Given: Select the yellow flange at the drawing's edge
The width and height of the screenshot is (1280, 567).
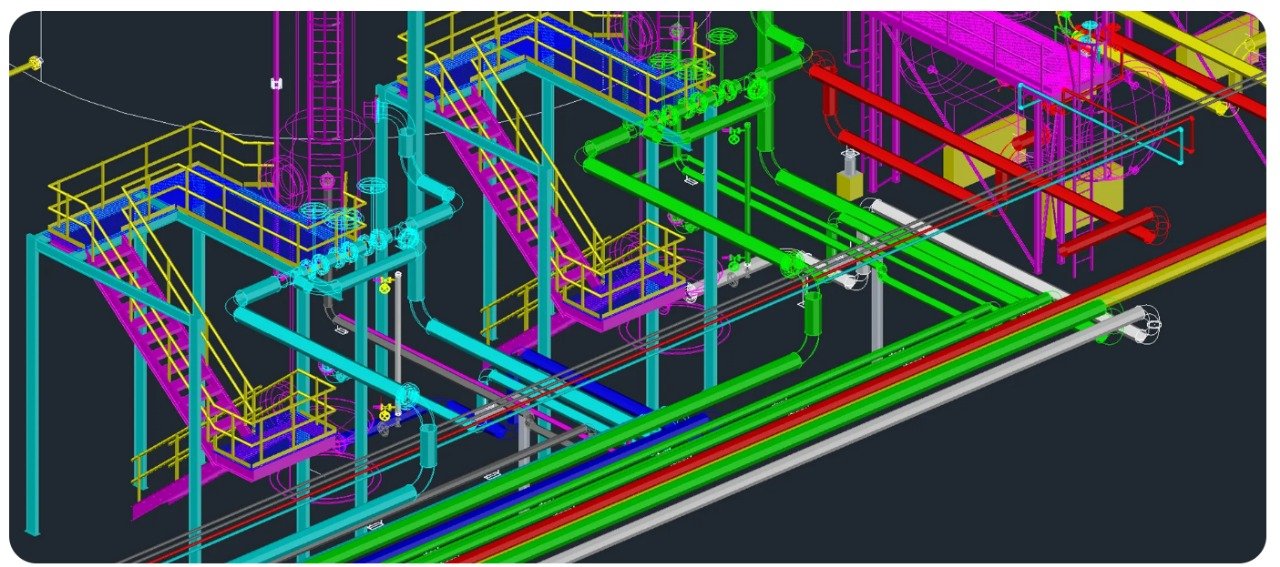Looking at the screenshot, I should click(x=37, y=65).
